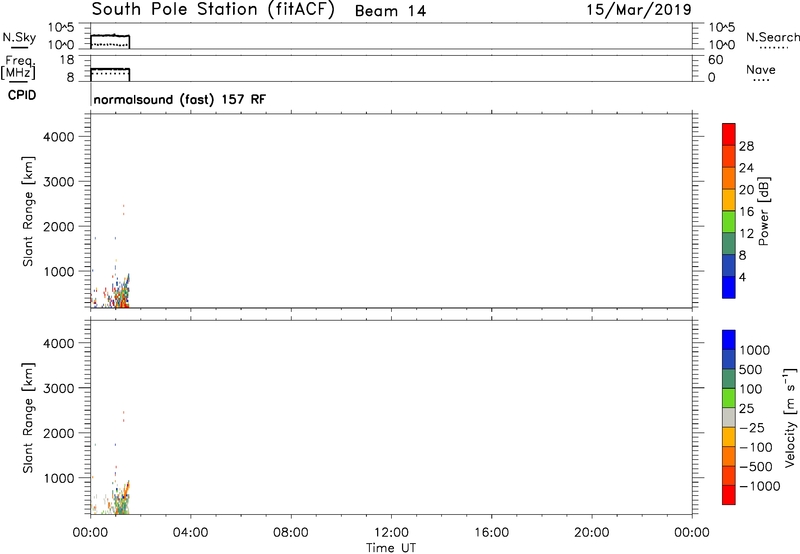Select the '08:00' time tick label
Screen dimensions: 800x554
click(290, 533)
